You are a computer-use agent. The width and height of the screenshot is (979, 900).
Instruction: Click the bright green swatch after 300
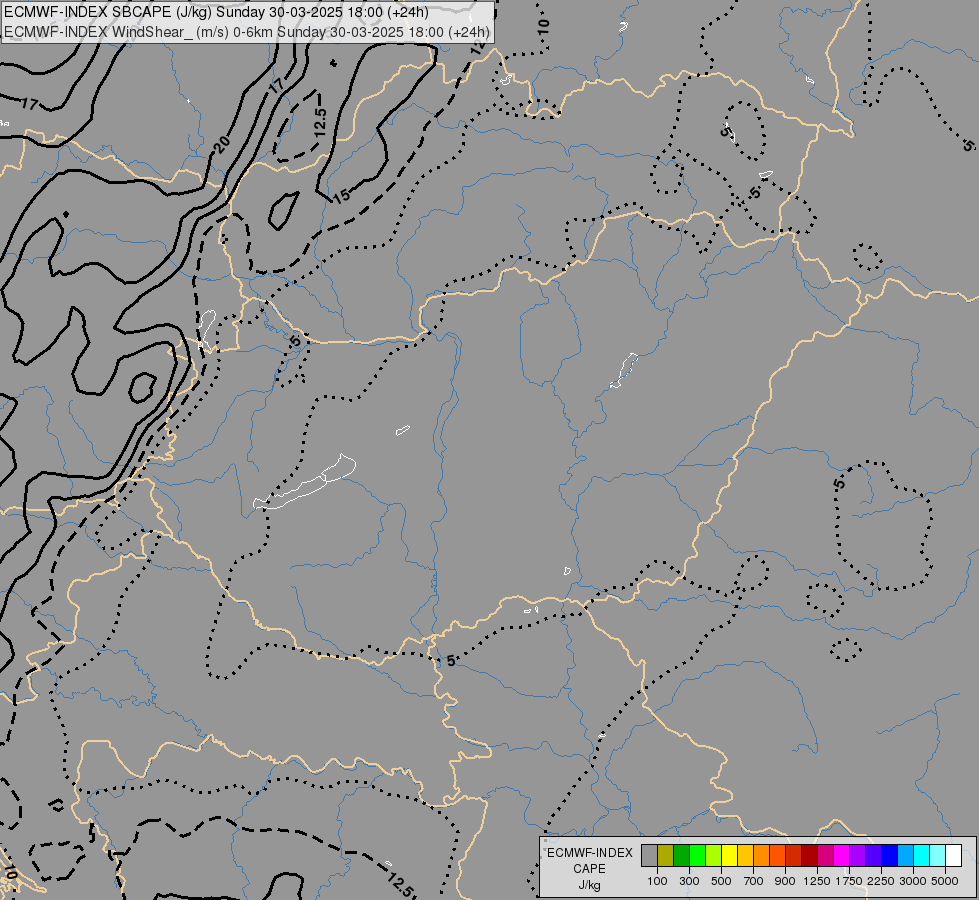pyautogui.click(x=697, y=855)
